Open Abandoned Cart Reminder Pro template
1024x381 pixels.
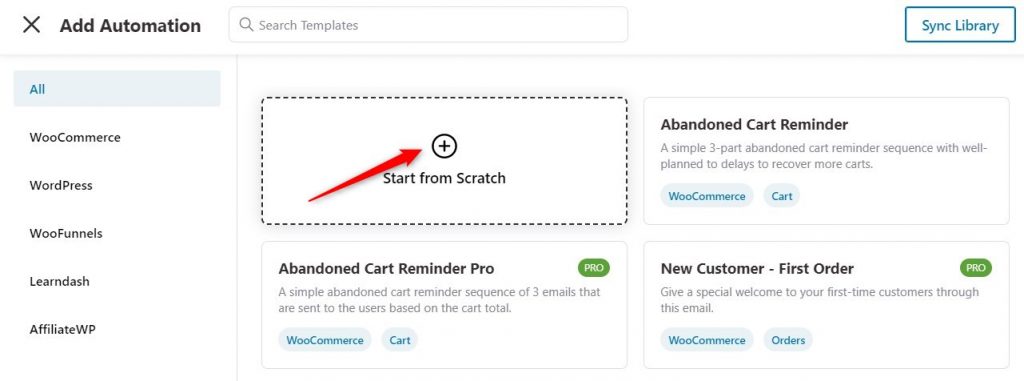click(444, 305)
